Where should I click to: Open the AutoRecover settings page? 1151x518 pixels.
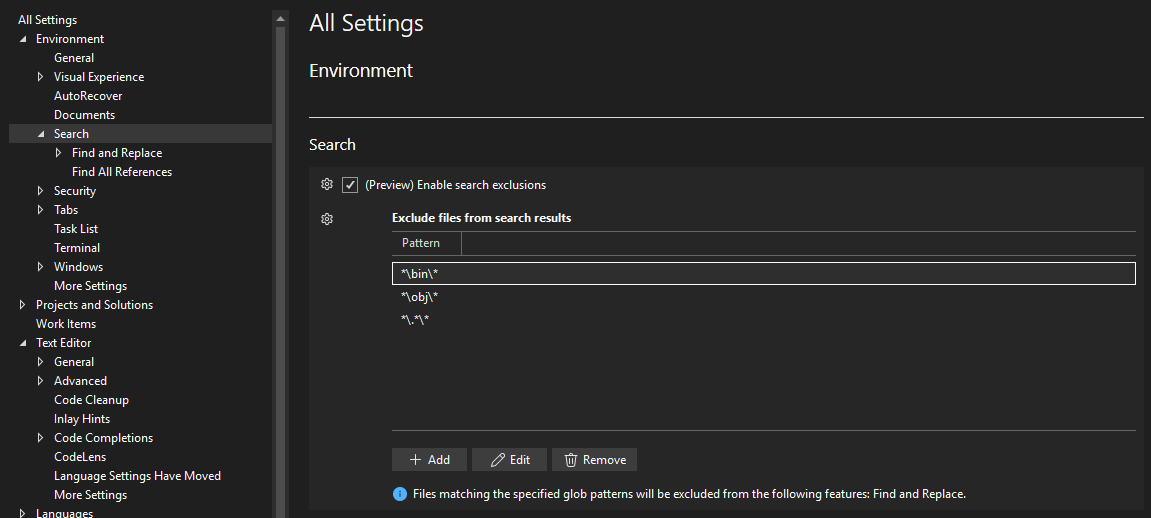tap(88, 96)
